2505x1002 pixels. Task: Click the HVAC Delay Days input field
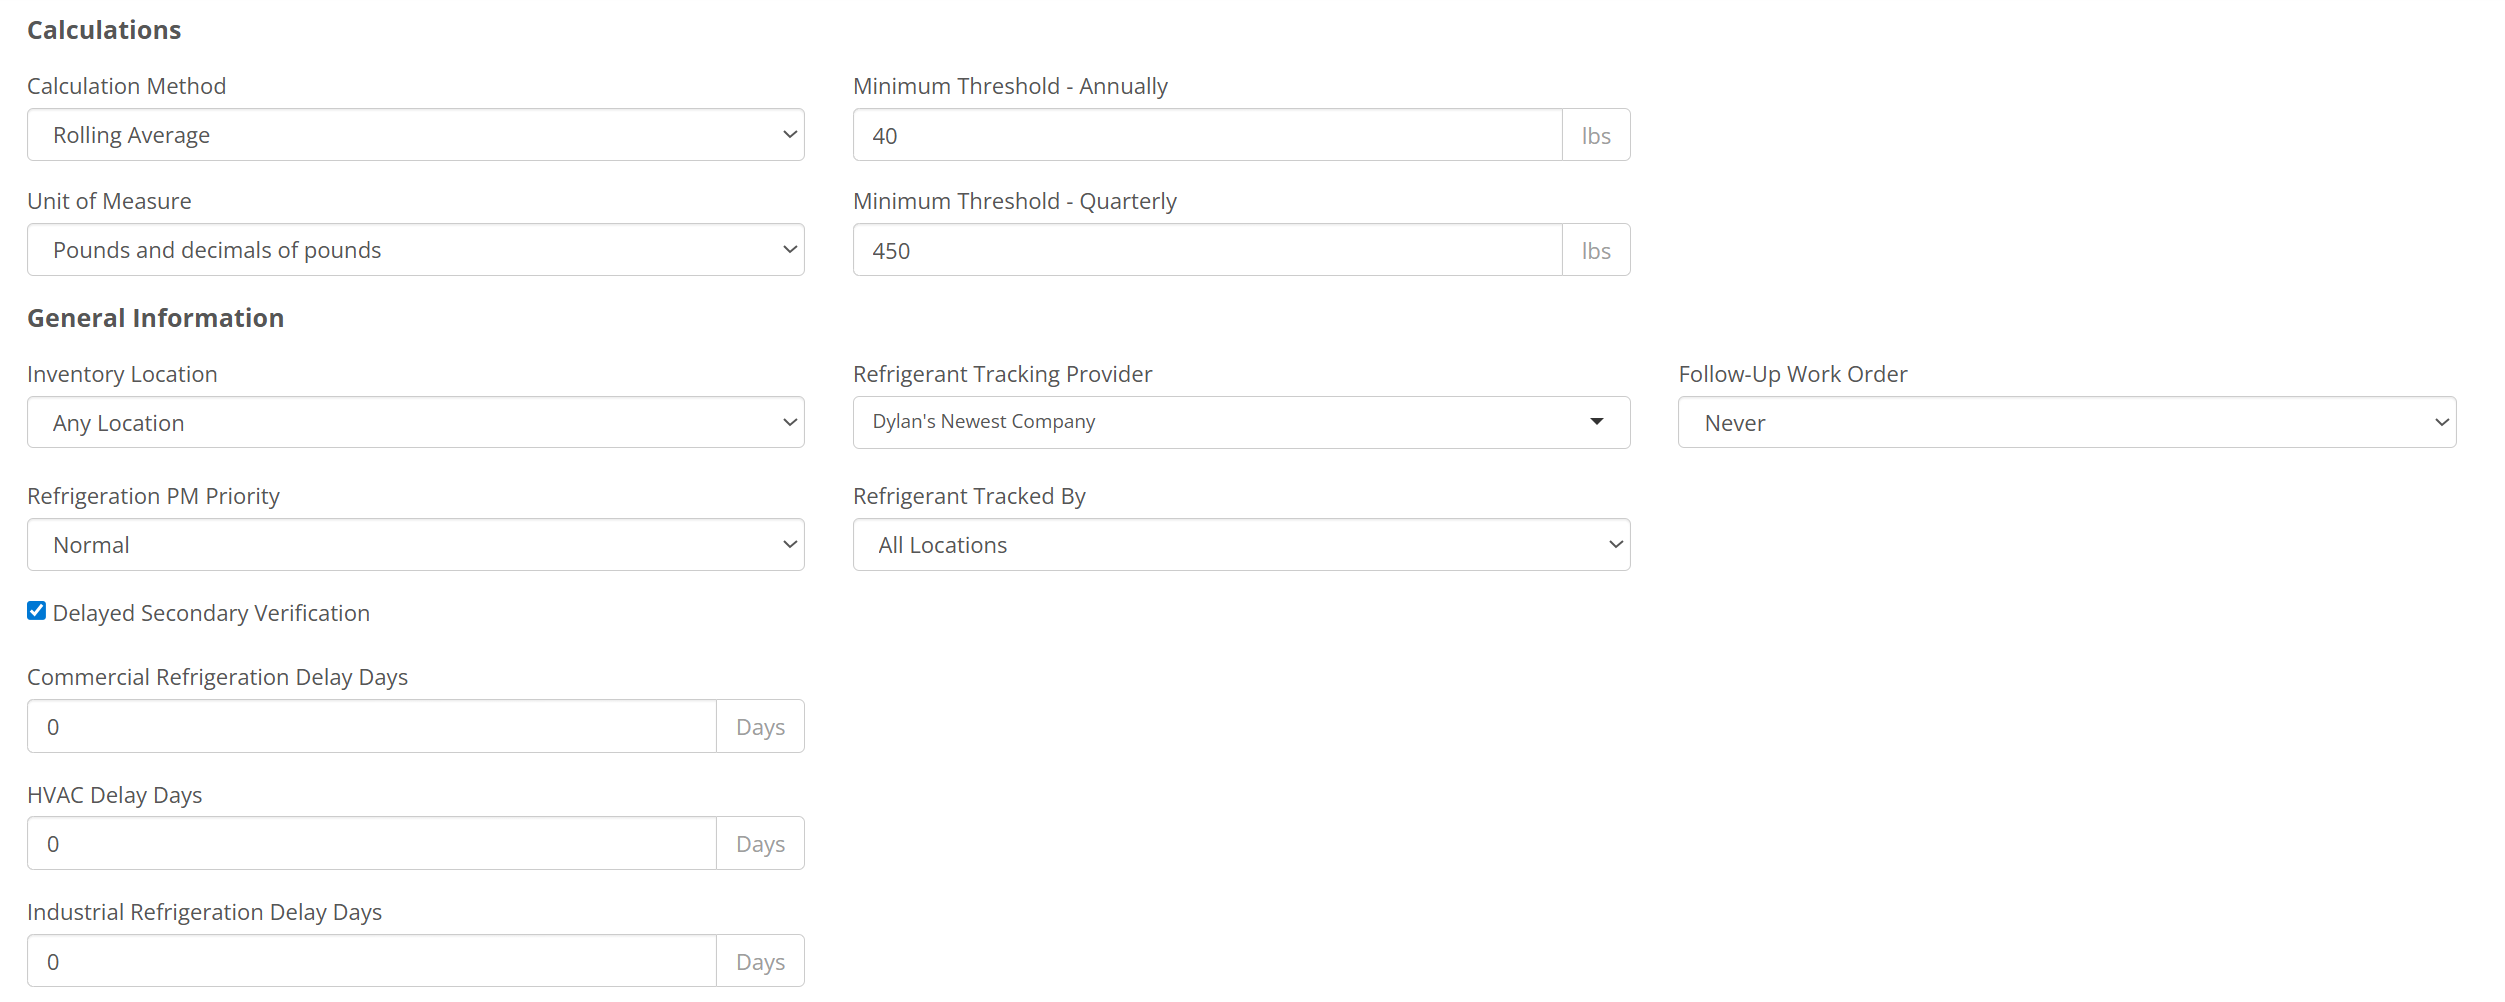pyautogui.click(x=371, y=844)
